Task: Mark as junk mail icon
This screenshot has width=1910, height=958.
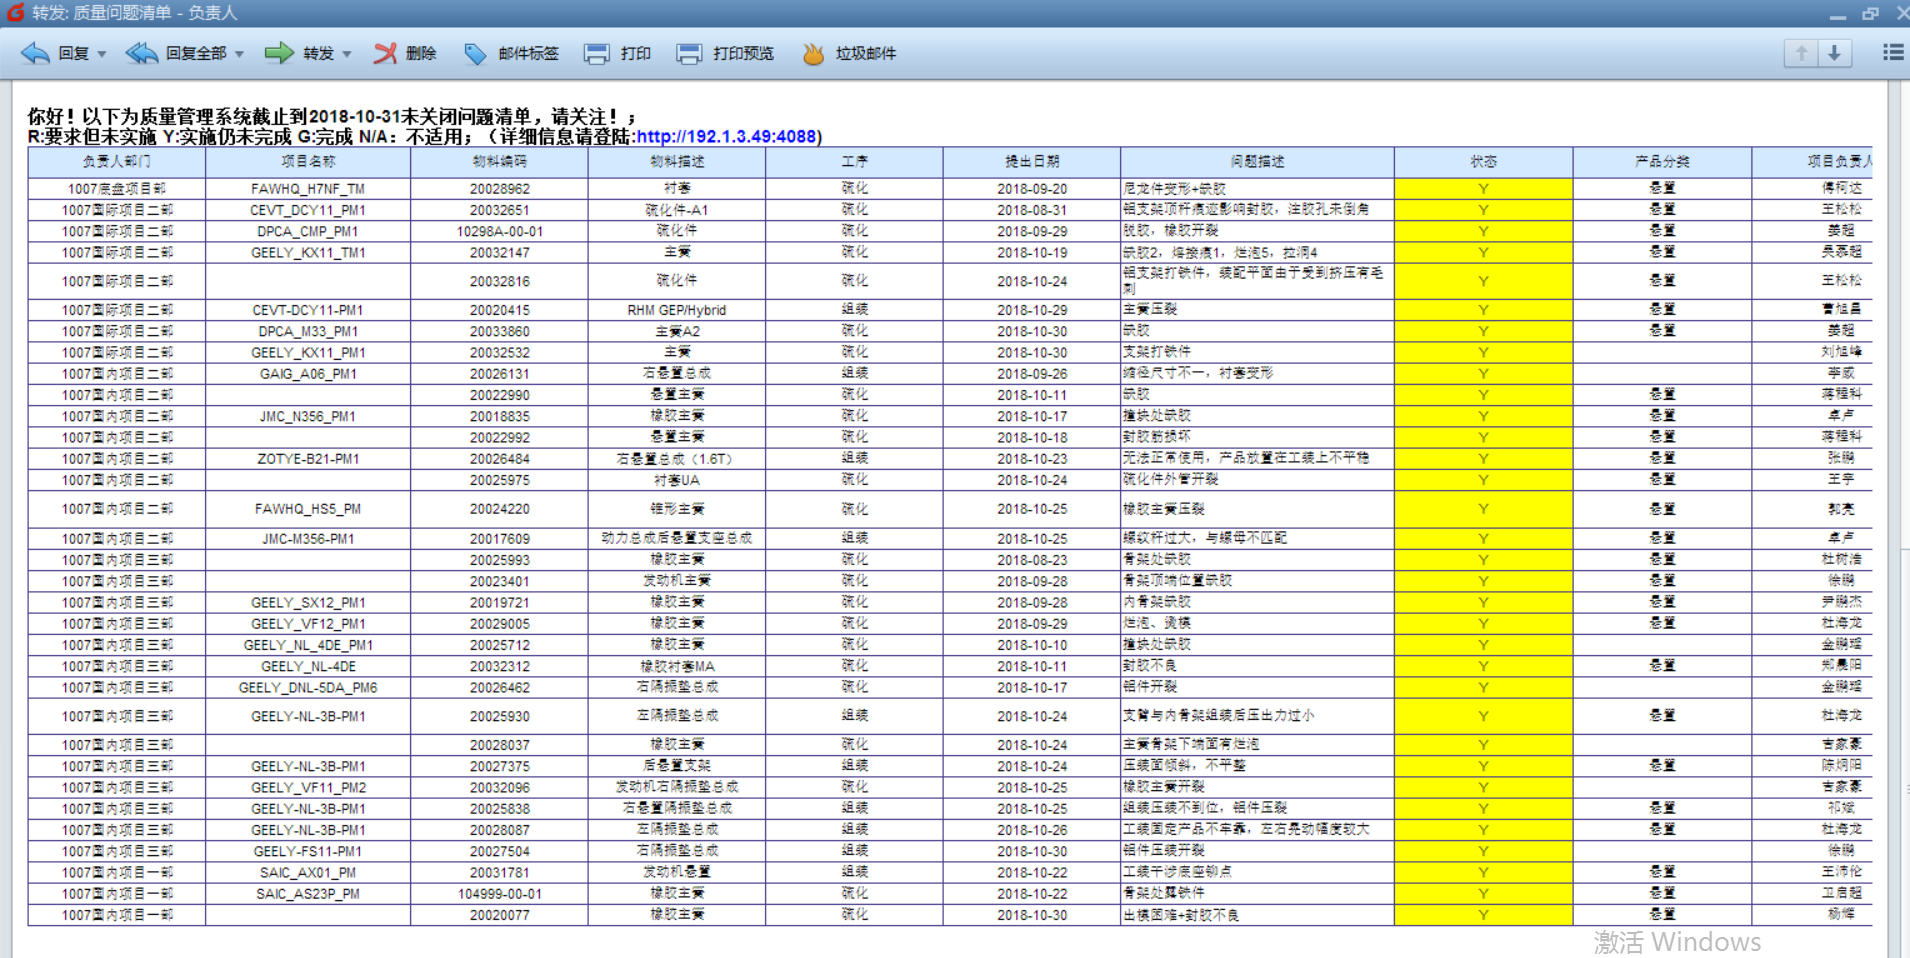Action: 813,53
